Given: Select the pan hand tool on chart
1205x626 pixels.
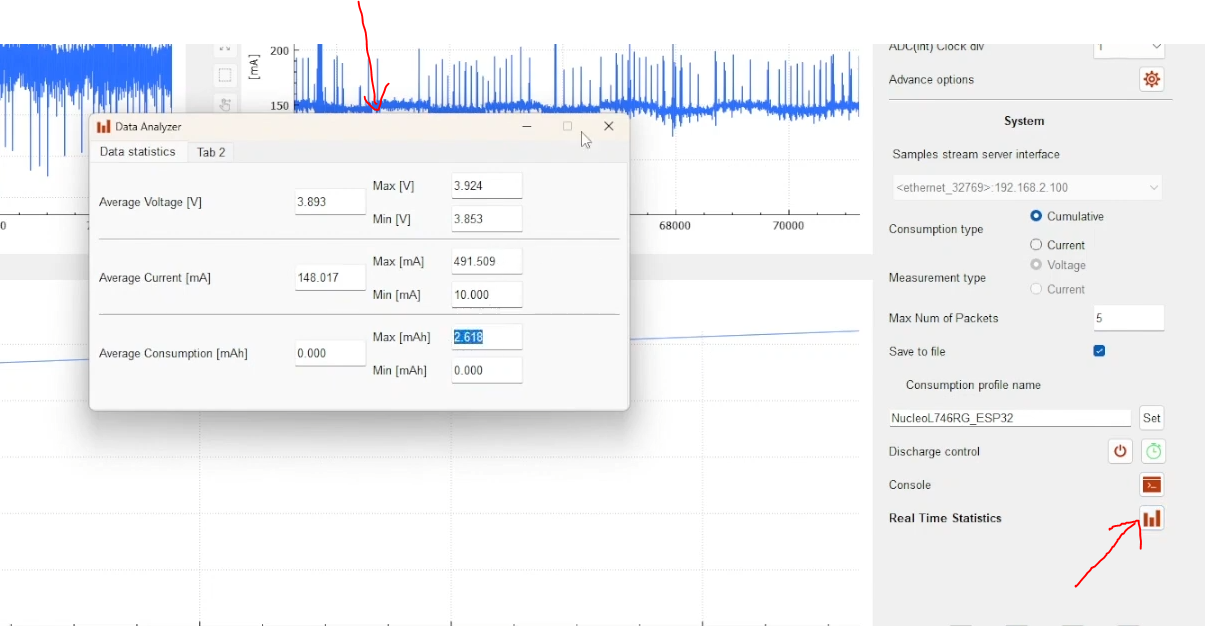Looking at the screenshot, I should (225, 104).
